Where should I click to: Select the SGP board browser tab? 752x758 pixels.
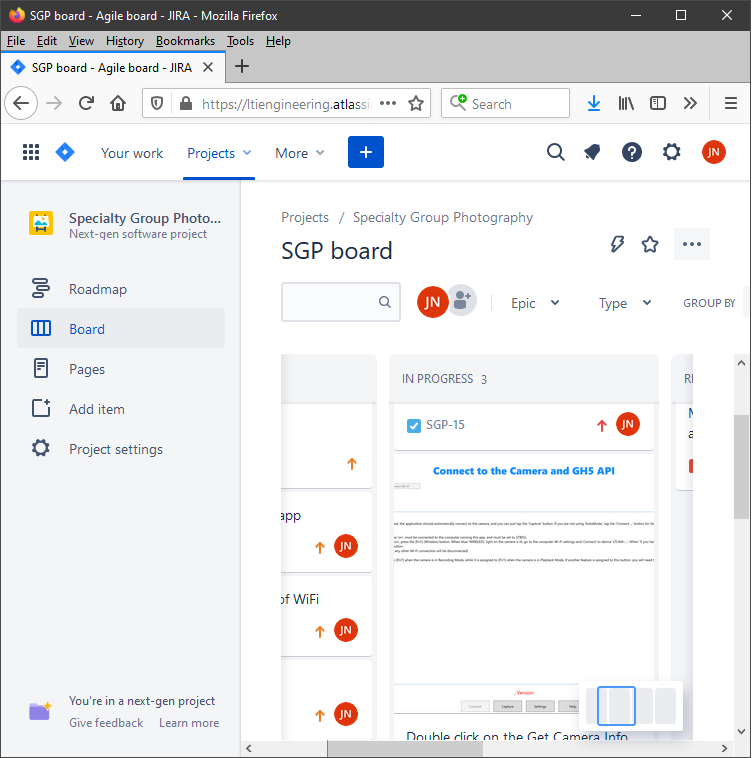pos(113,67)
